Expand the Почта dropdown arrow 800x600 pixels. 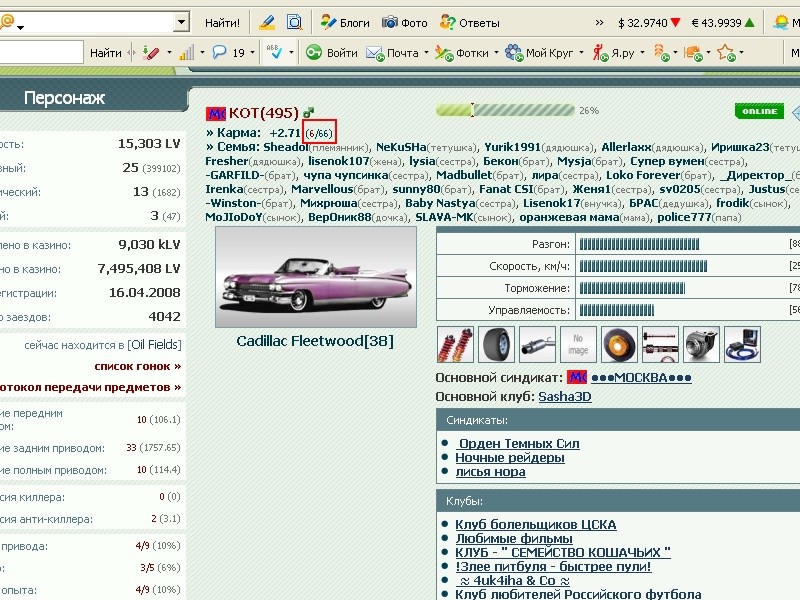click(x=426, y=53)
